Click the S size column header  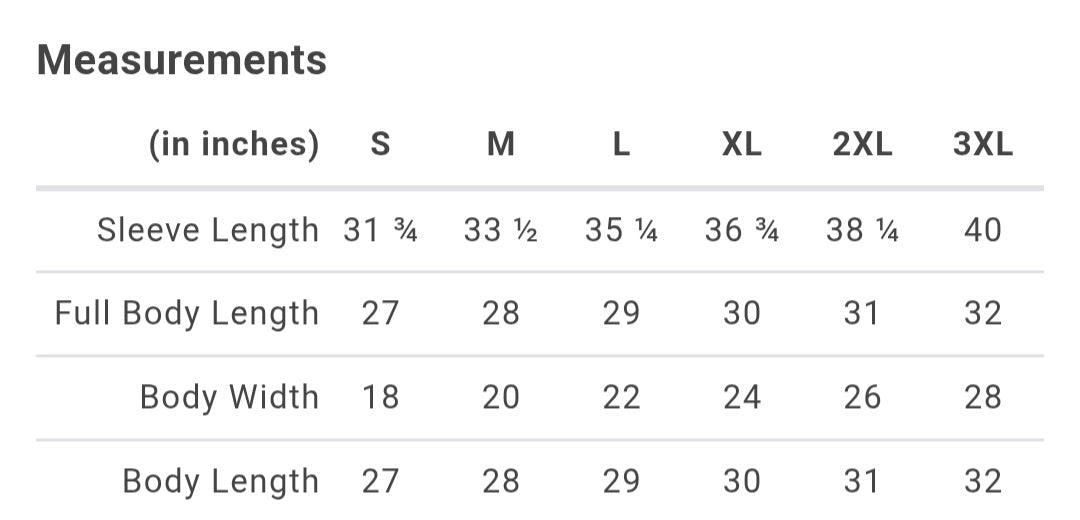pos(380,145)
